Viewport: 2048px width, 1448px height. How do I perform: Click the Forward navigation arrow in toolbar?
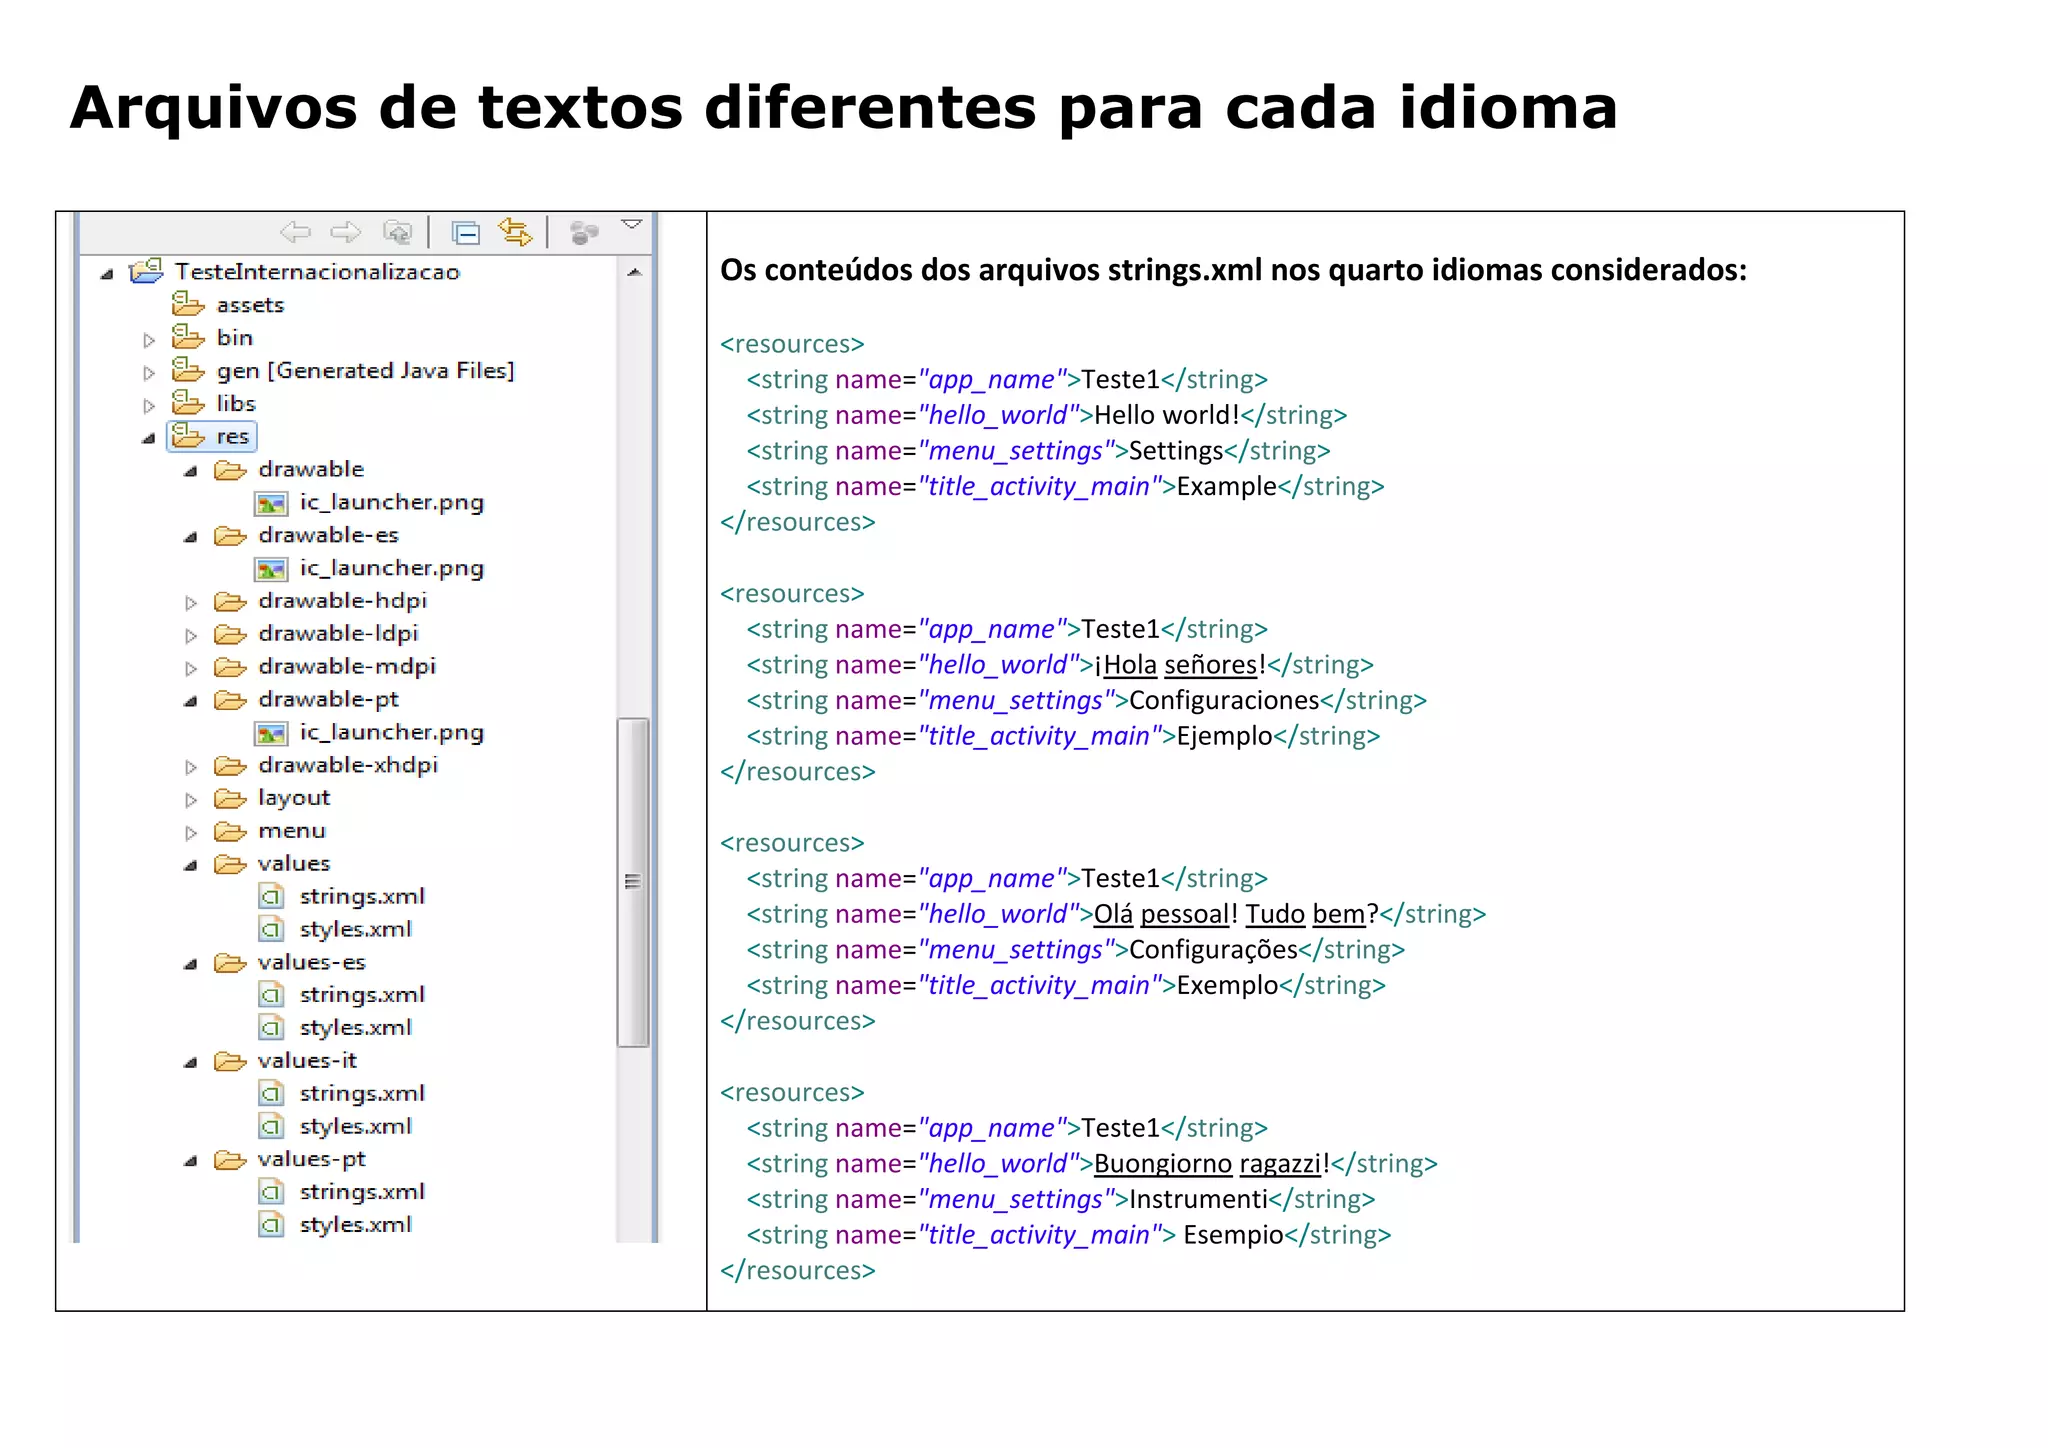tap(346, 233)
